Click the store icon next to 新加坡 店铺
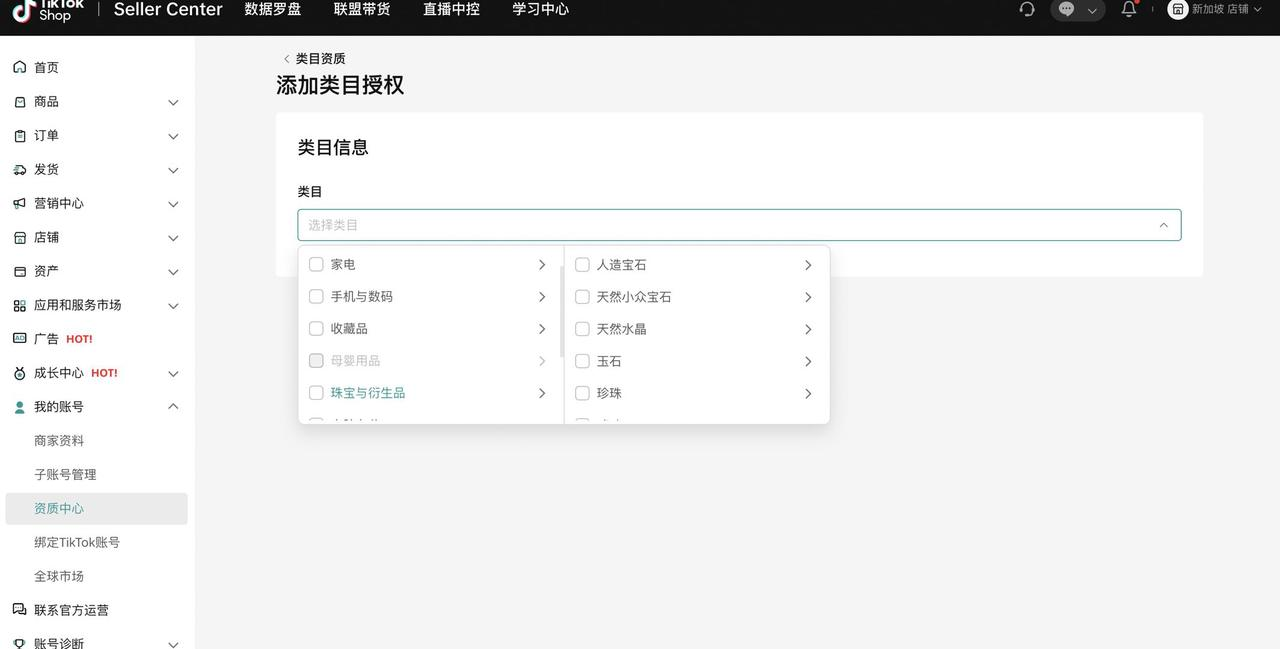Screen dimensions: 1280x649 1177,10
